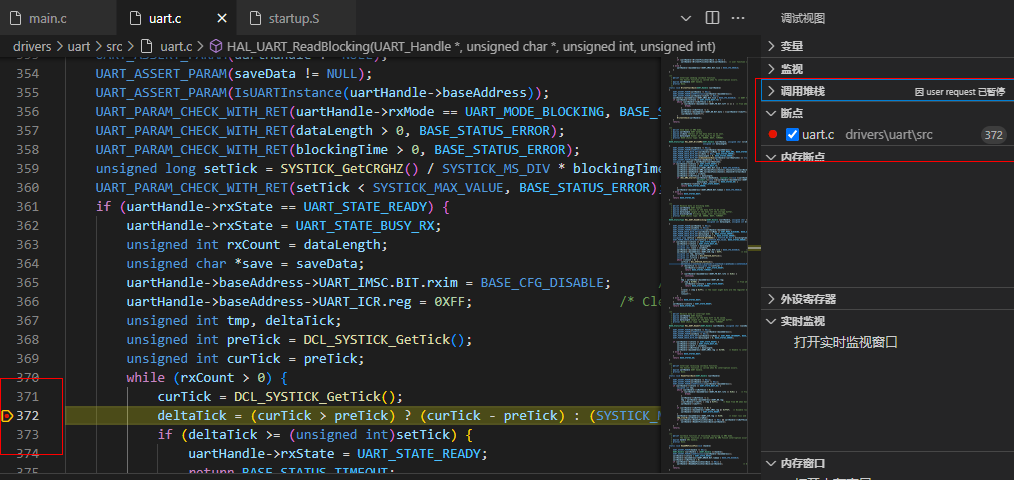Click 打开实时监视窗口 link
This screenshot has height=480, width=1014.
point(846,343)
